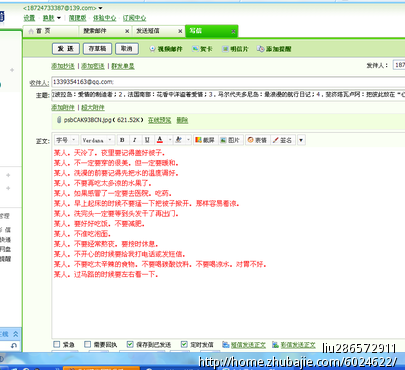Open the 换肤 skin dropdown
This screenshot has height=370, width=405.
point(52,18)
